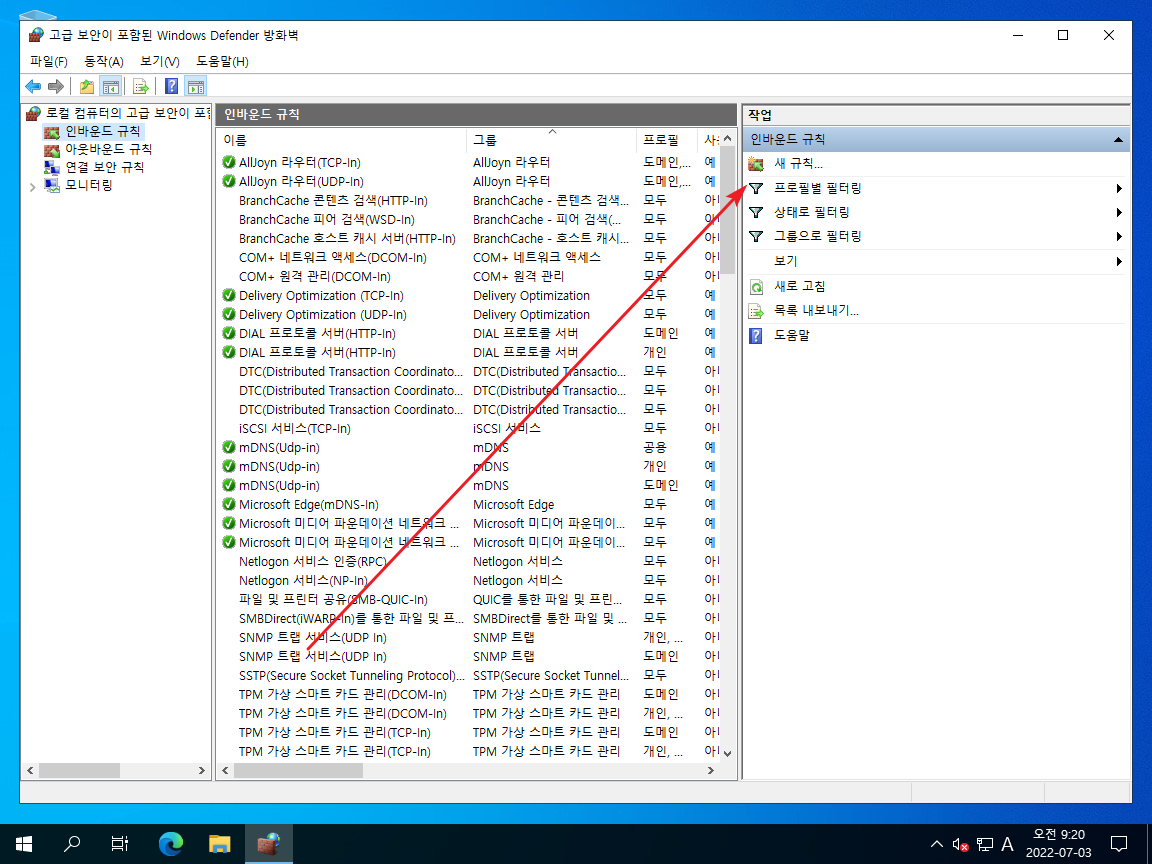Click the 연결 보안 규칙 tree icon
Screen dimensions: 1152x864
point(51,168)
